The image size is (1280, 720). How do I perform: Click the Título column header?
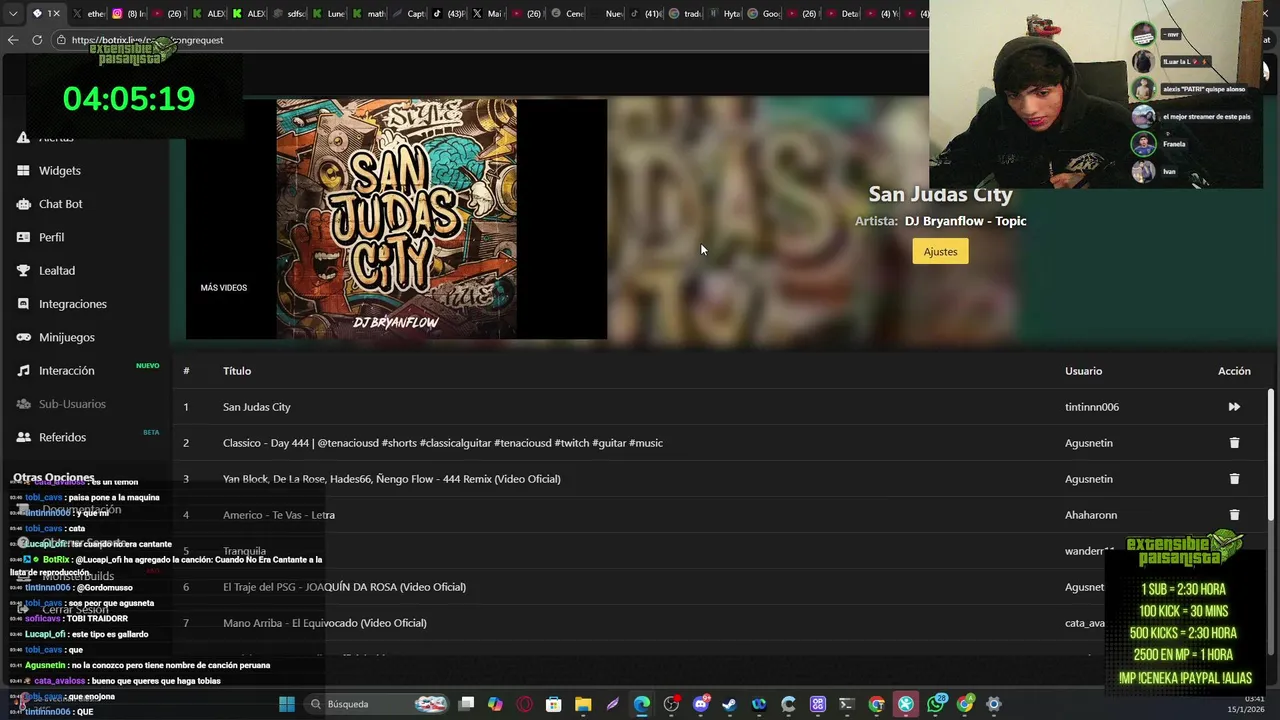[x=237, y=371]
